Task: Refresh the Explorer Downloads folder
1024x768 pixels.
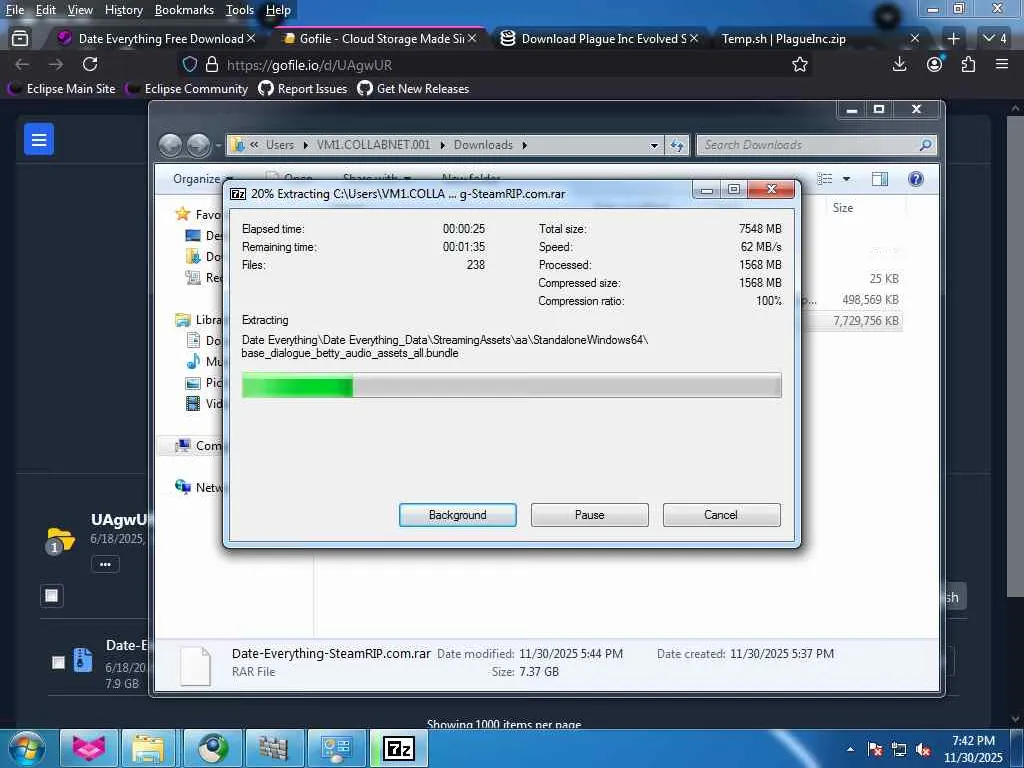Action: click(x=677, y=146)
